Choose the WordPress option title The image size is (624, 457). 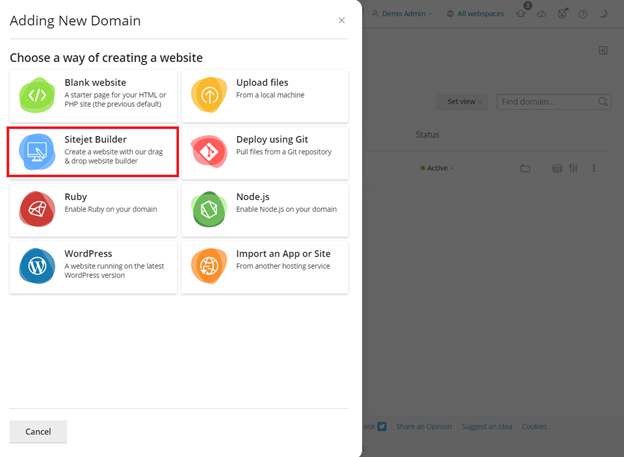pyautogui.click(x=88, y=254)
